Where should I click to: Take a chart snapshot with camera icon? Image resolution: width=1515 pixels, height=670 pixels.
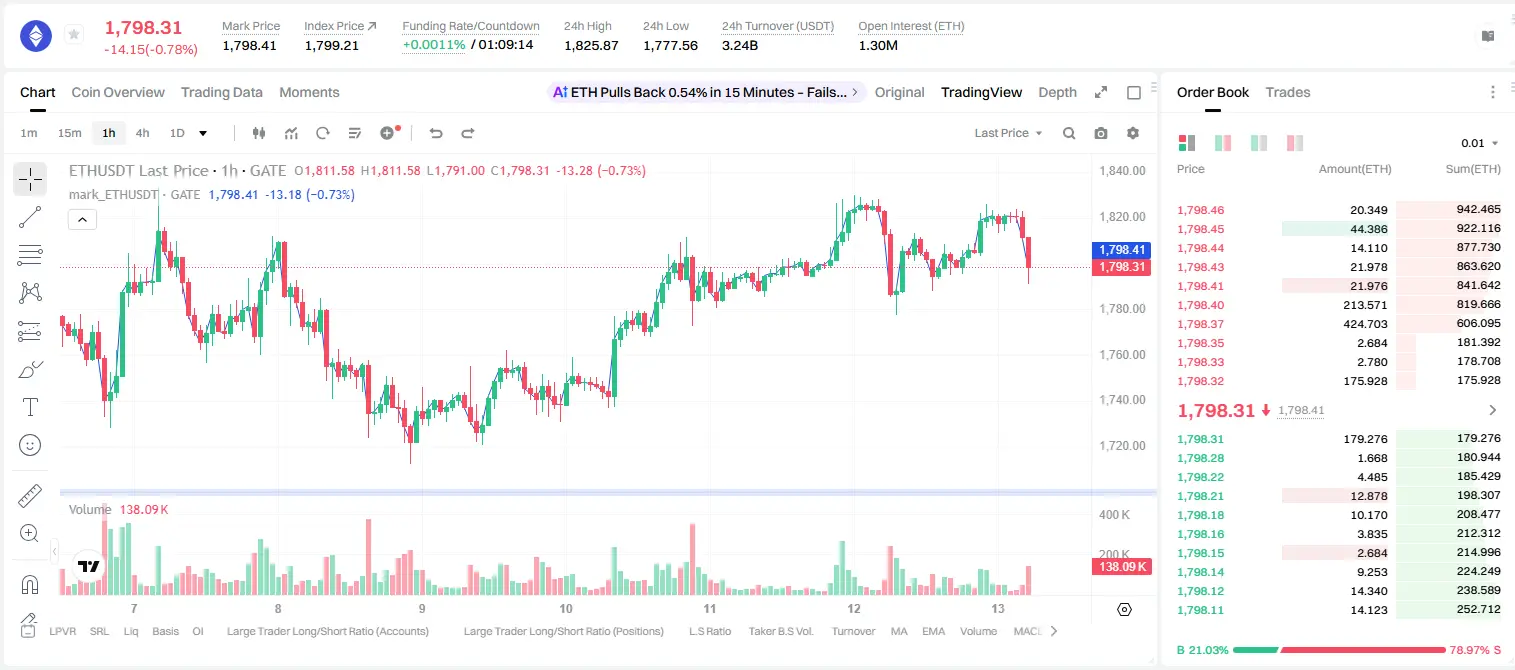[1101, 133]
